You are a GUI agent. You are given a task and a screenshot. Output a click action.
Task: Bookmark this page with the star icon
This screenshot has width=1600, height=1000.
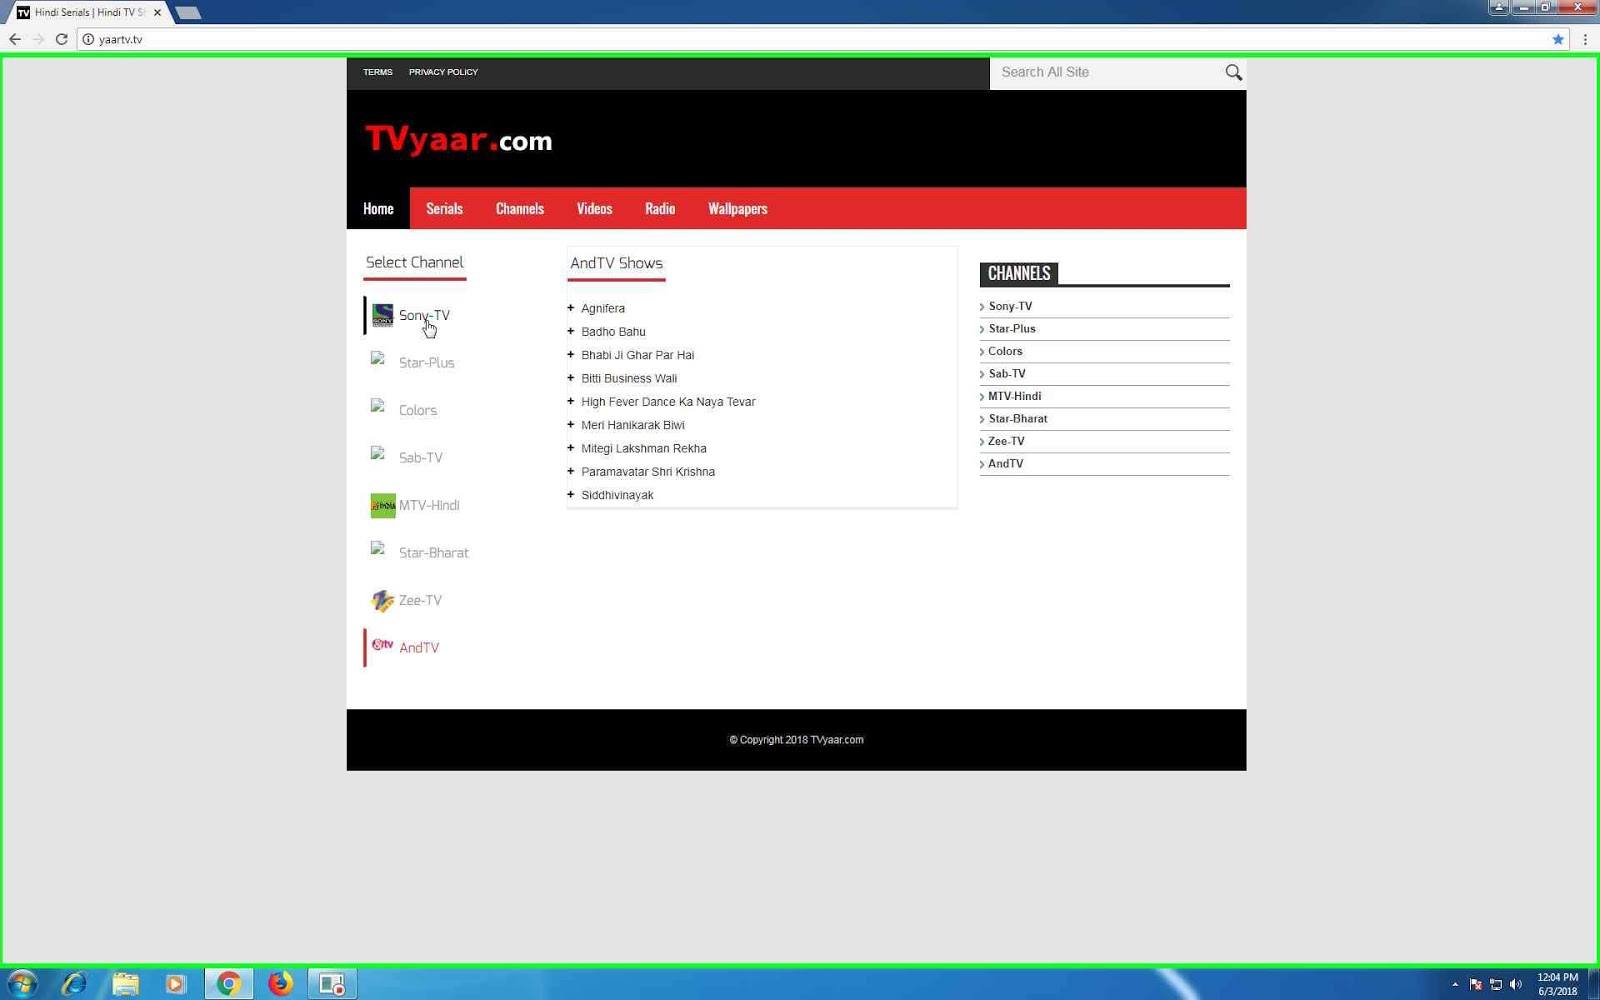pyautogui.click(x=1558, y=39)
